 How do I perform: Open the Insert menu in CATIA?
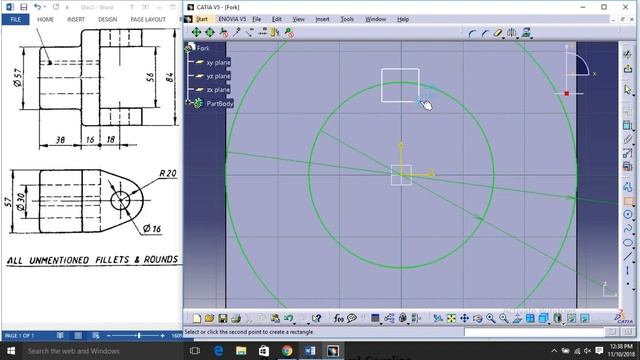(322, 19)
